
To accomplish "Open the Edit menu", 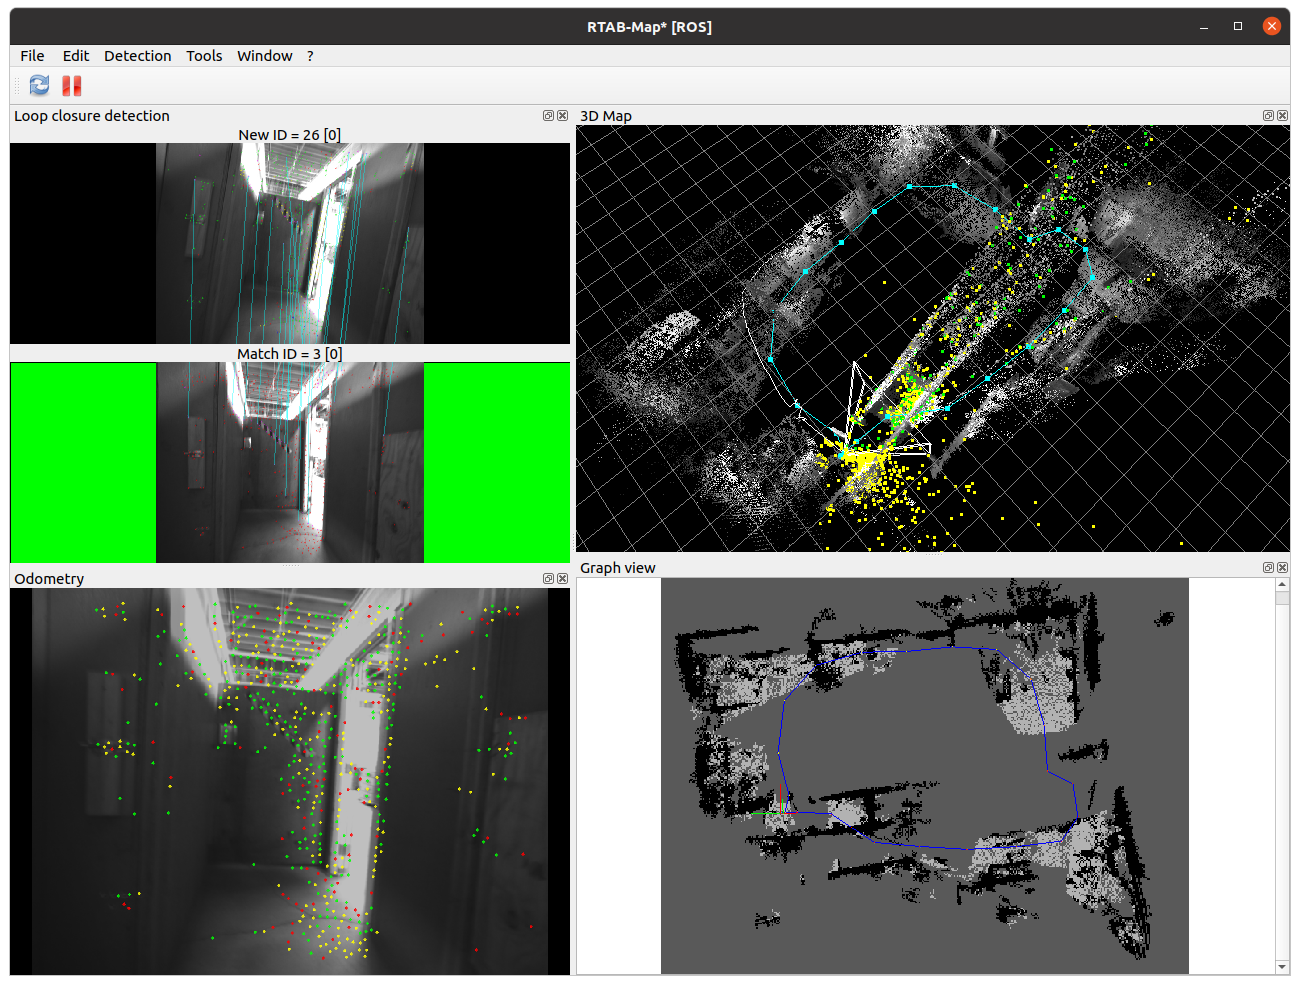I will [76, 56].
